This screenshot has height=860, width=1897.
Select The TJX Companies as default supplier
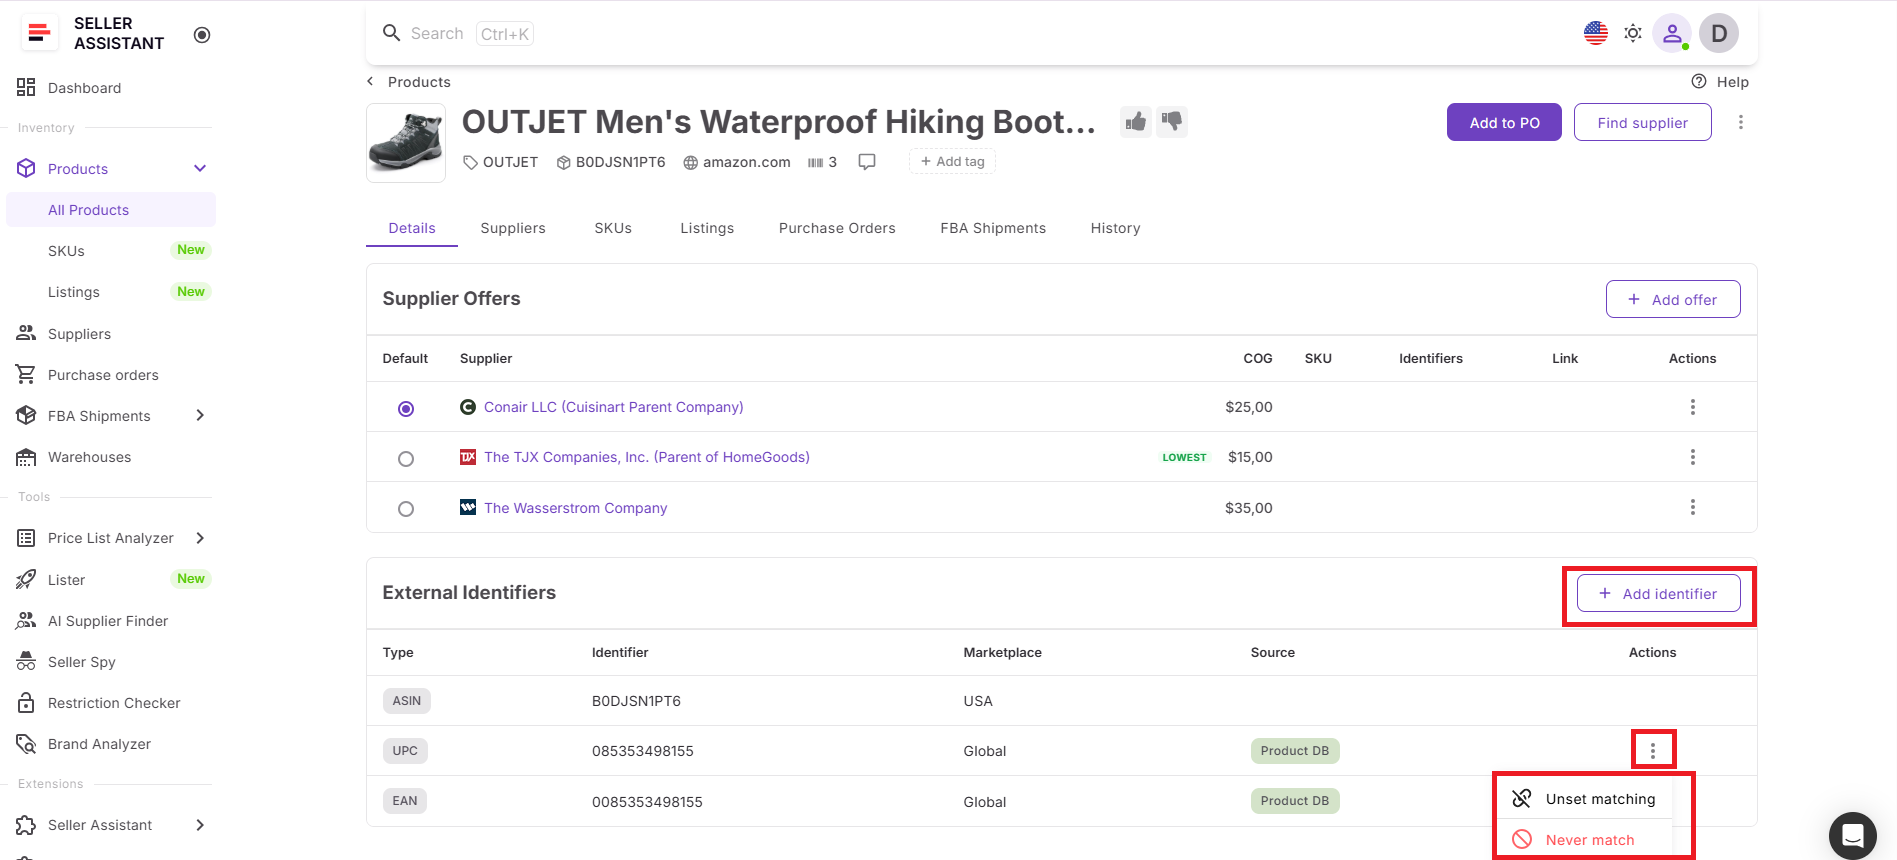click(406, 458)
